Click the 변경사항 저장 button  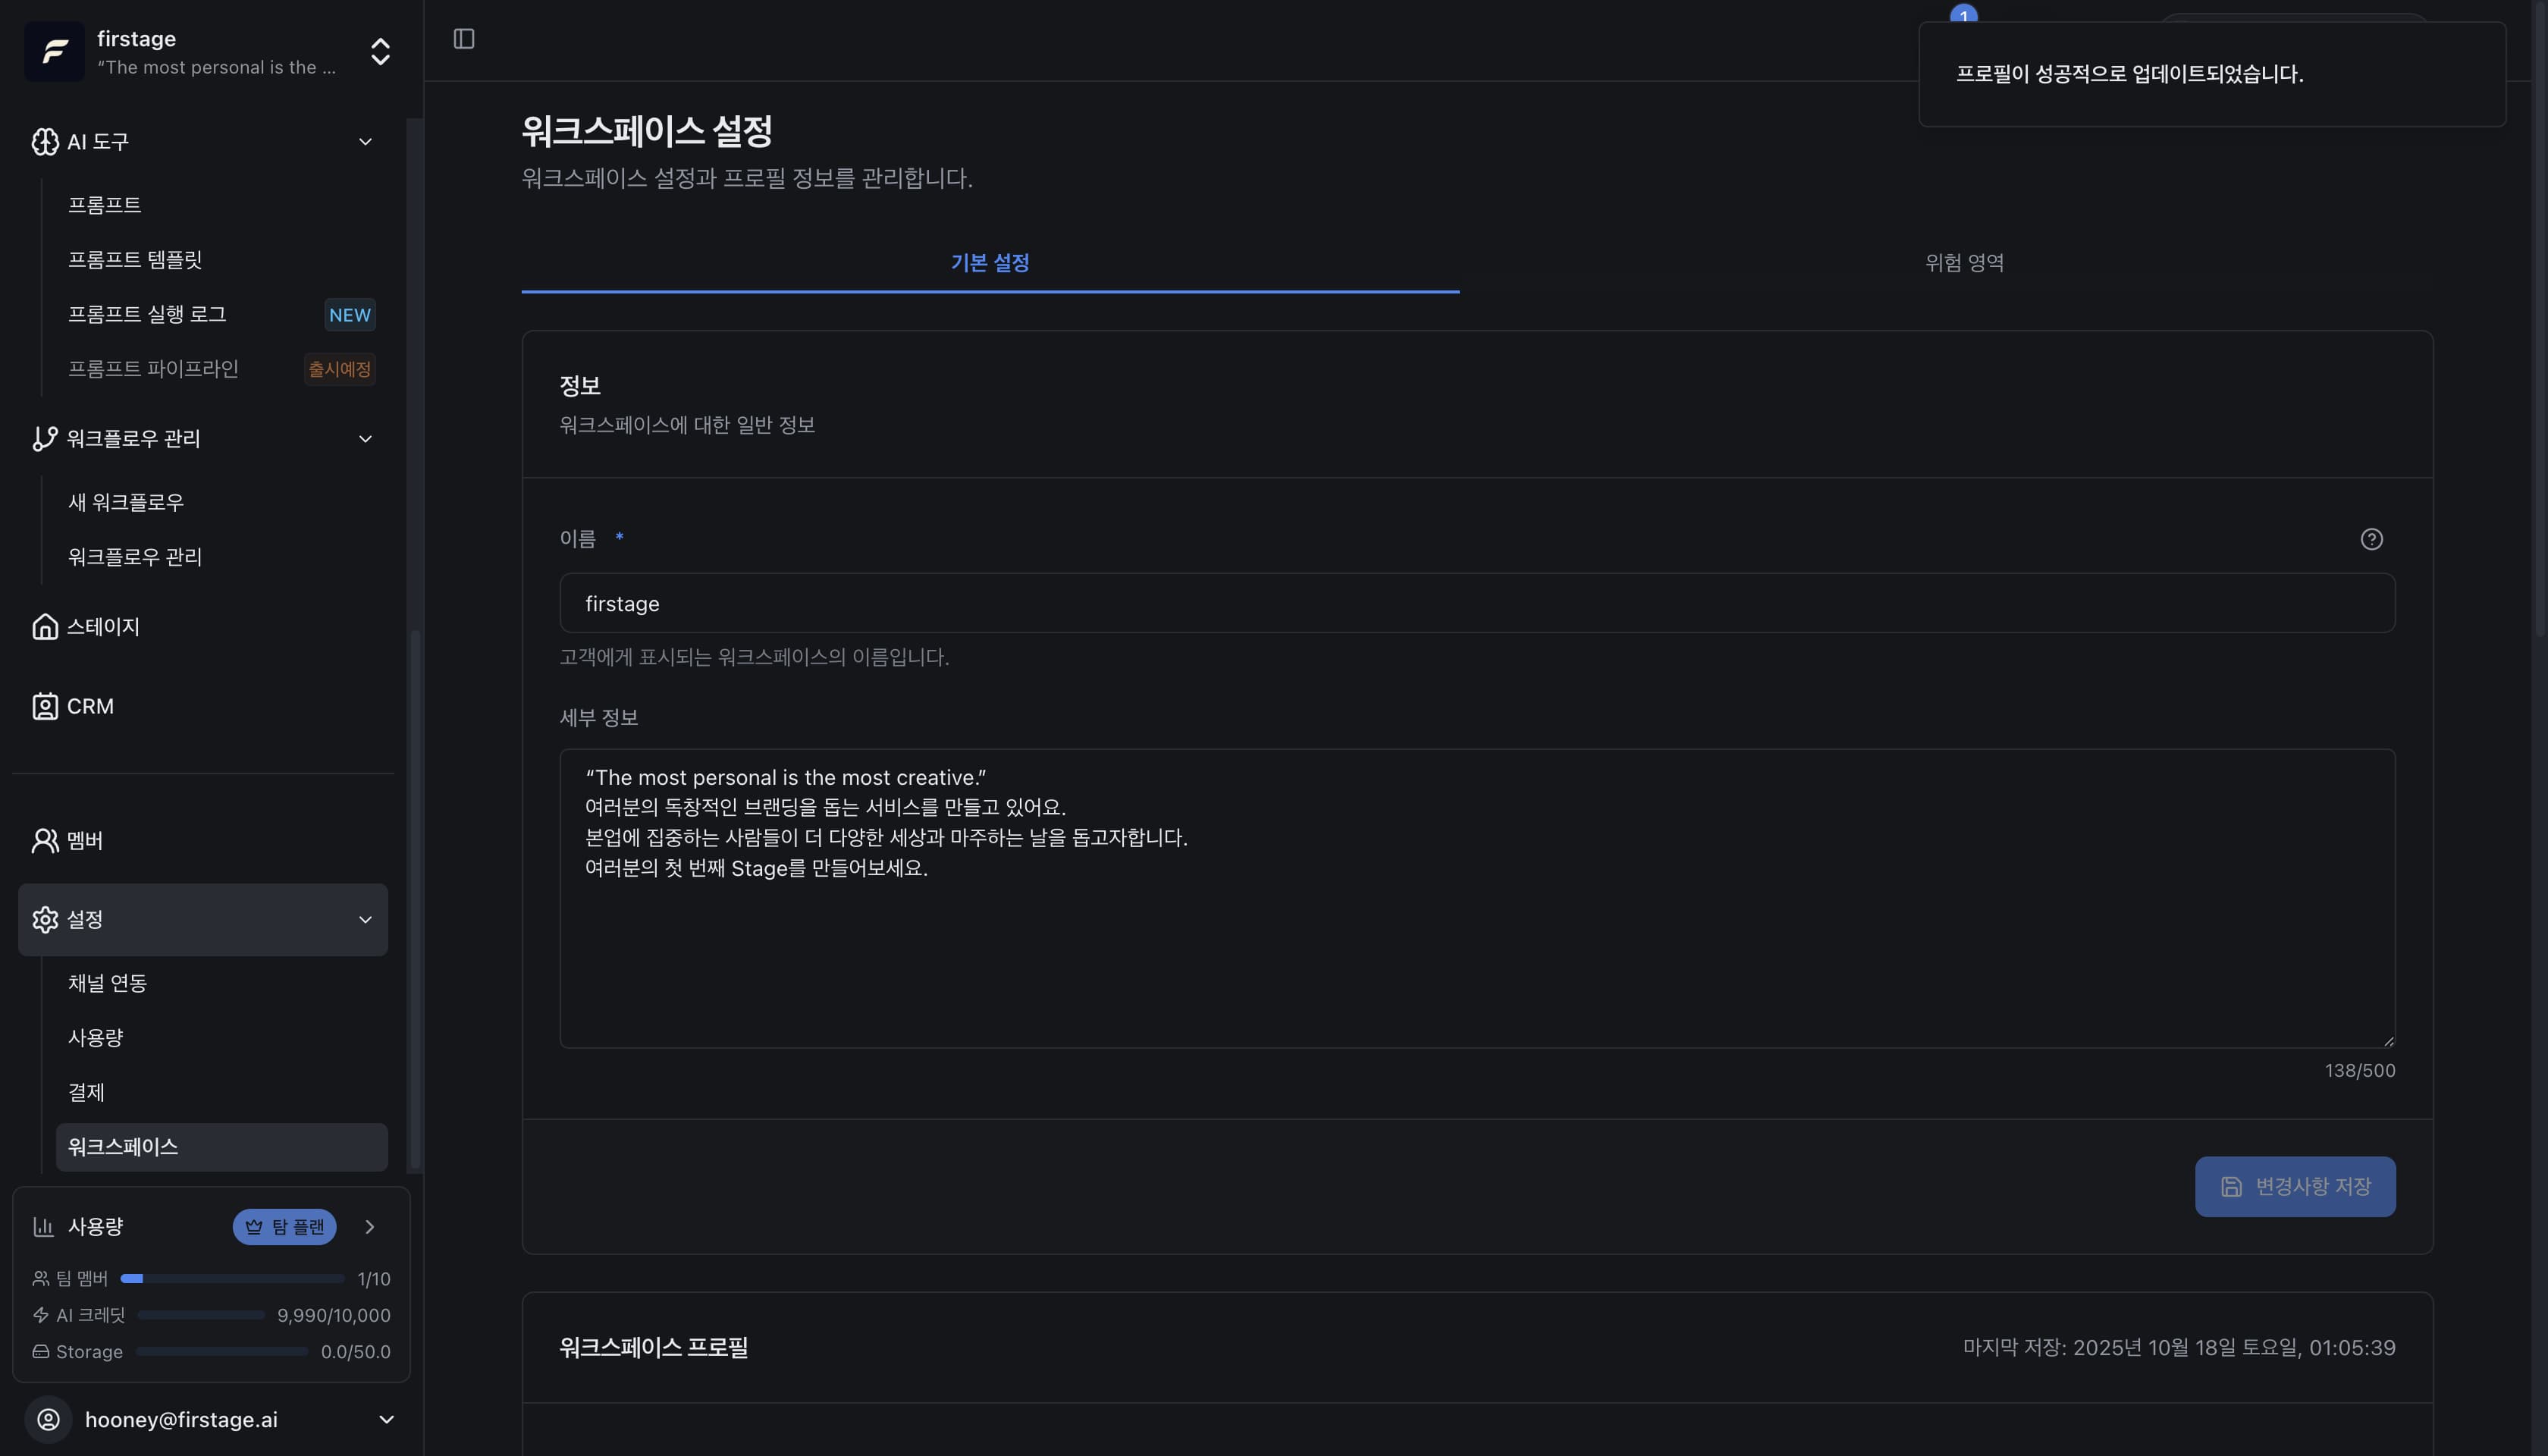click(2294, 1186)
